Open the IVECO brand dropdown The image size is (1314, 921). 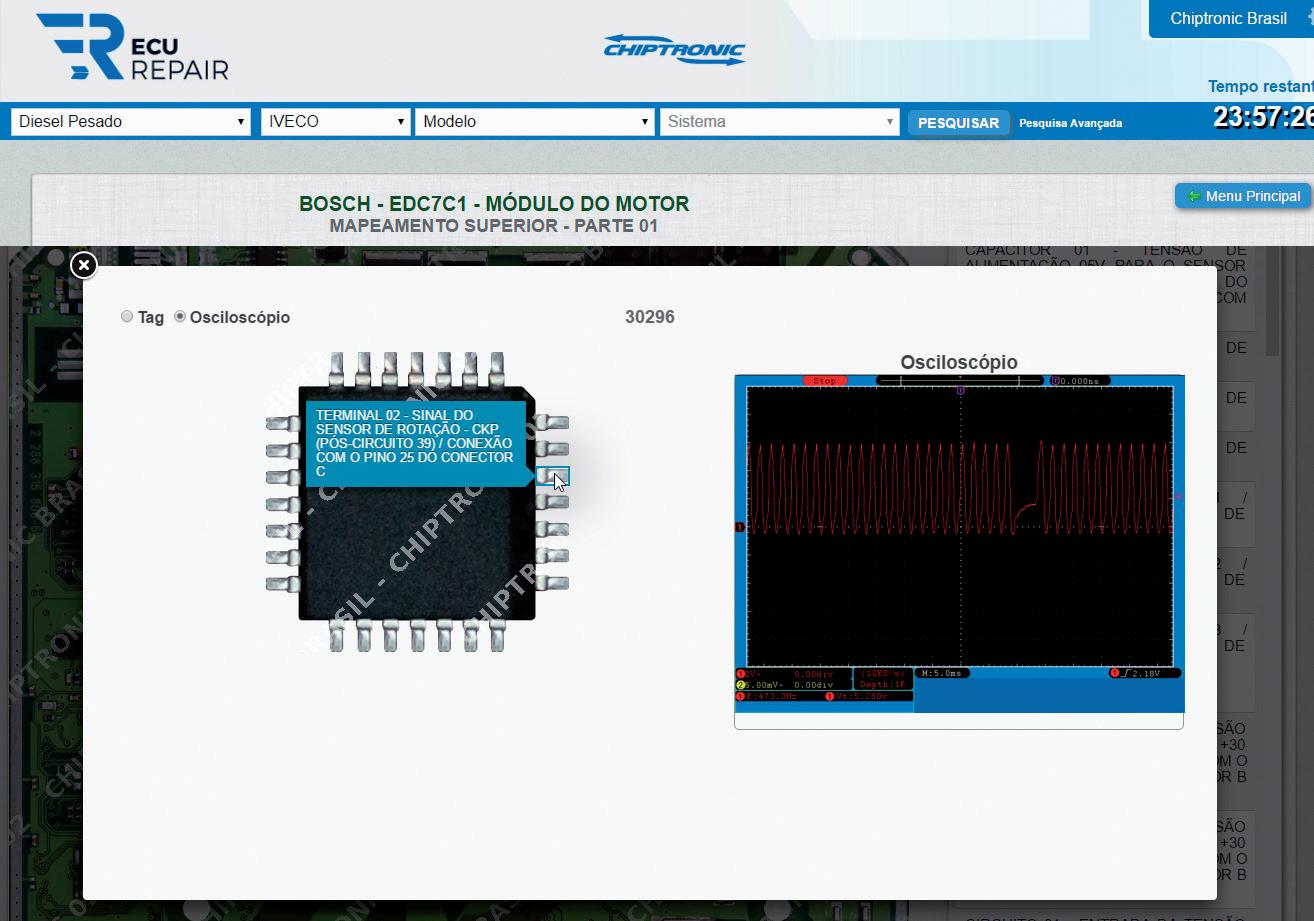point(335,122)
